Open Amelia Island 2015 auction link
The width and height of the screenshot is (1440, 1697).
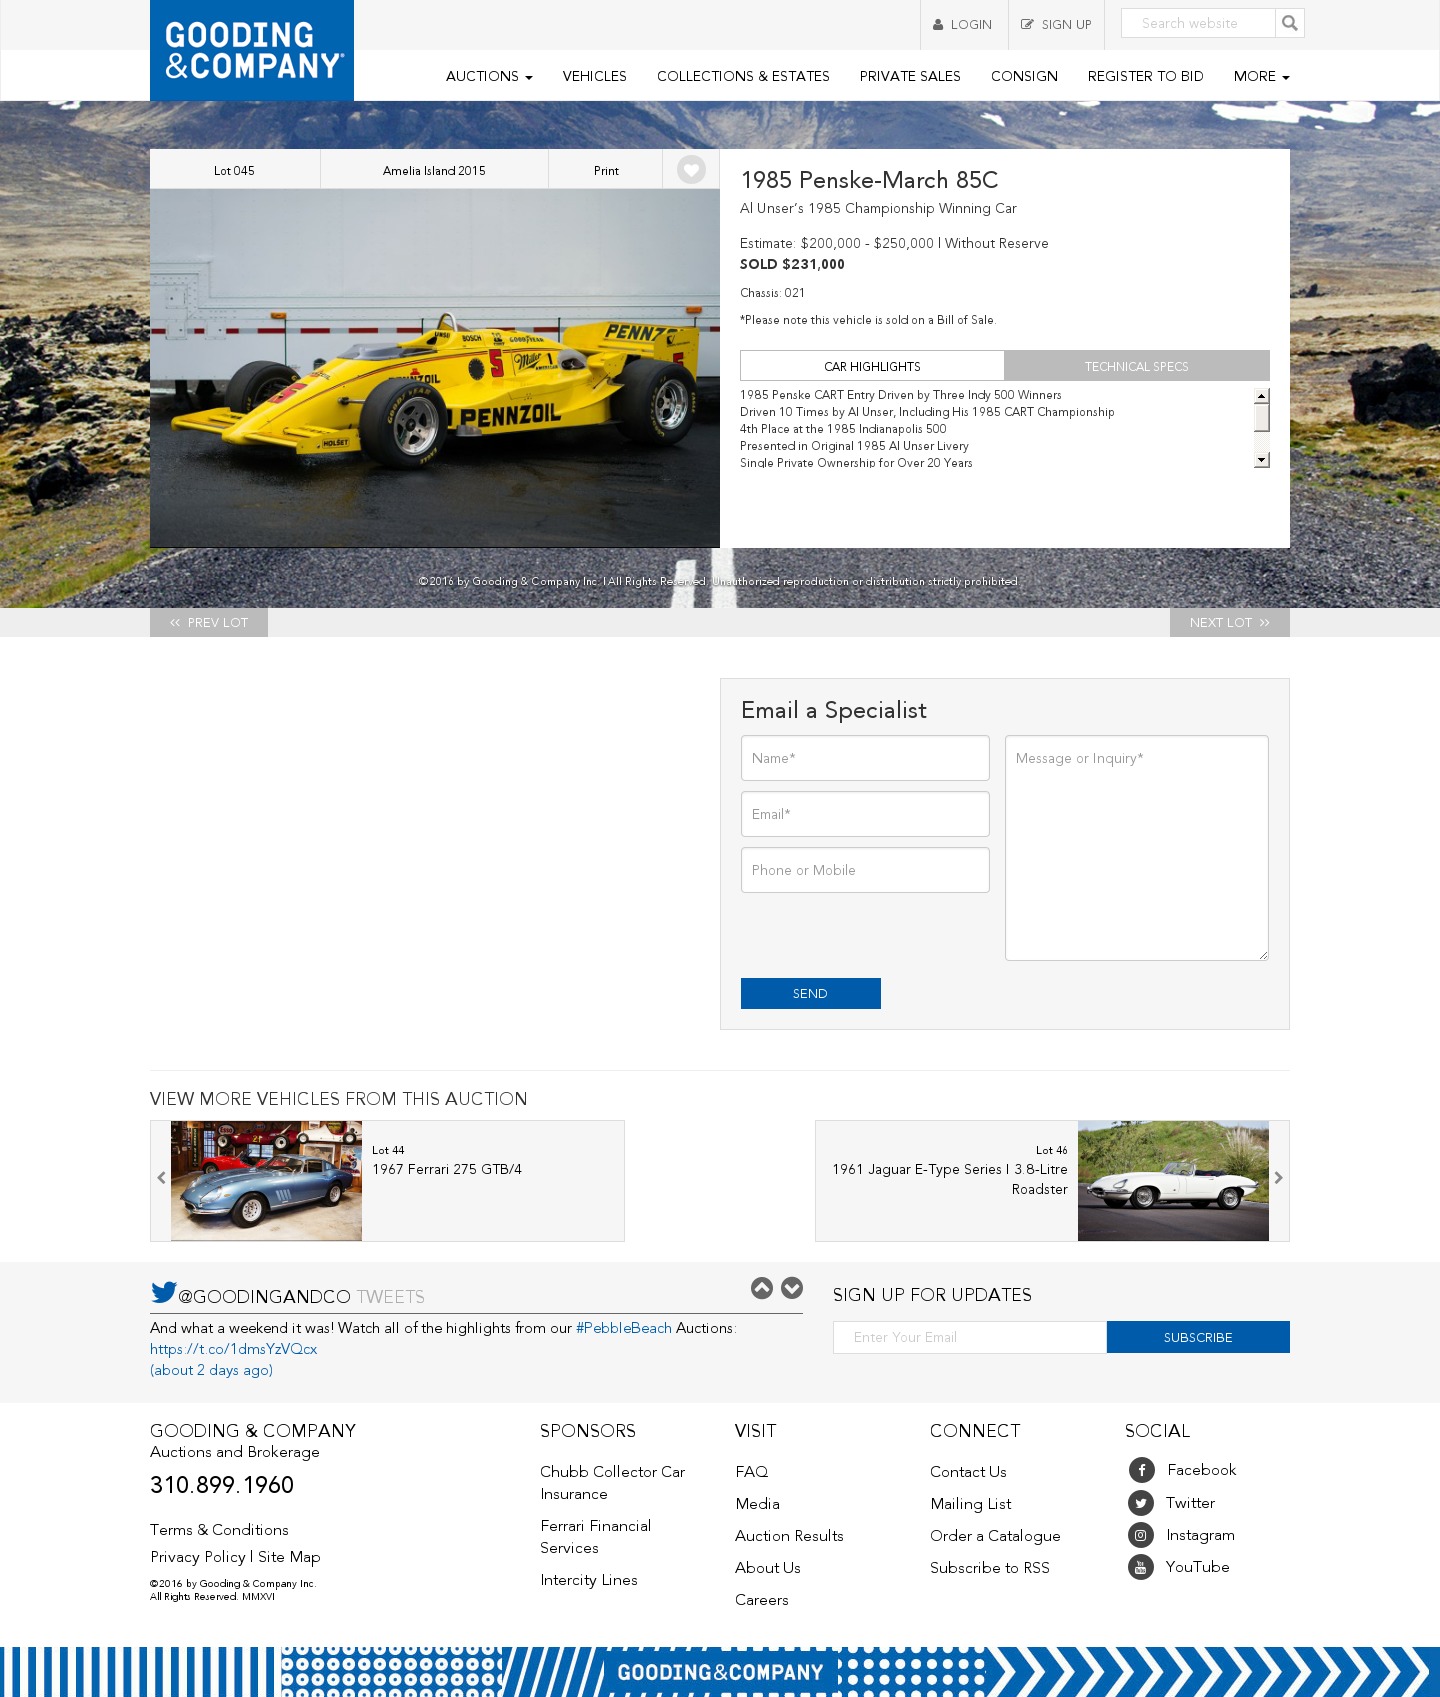click(x=434, y=170)
